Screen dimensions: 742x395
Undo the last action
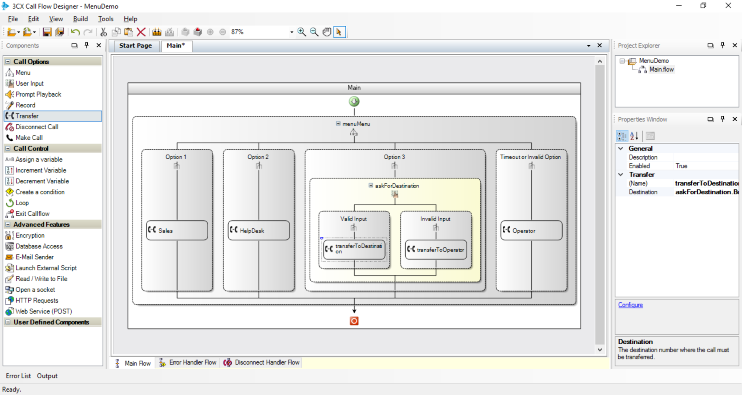pos(75,32)
